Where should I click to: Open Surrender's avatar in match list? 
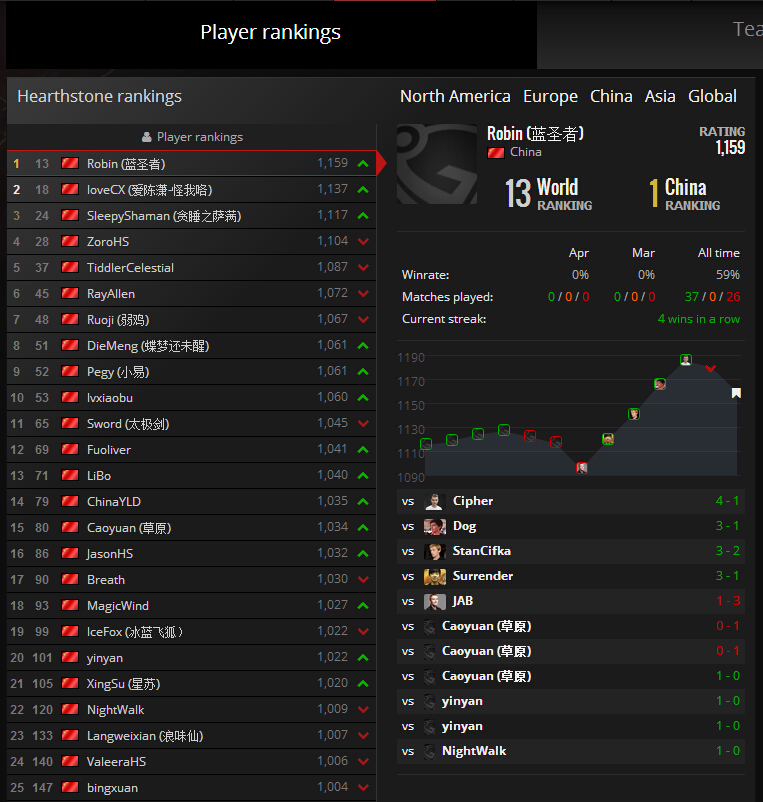(x=434, y=576)
